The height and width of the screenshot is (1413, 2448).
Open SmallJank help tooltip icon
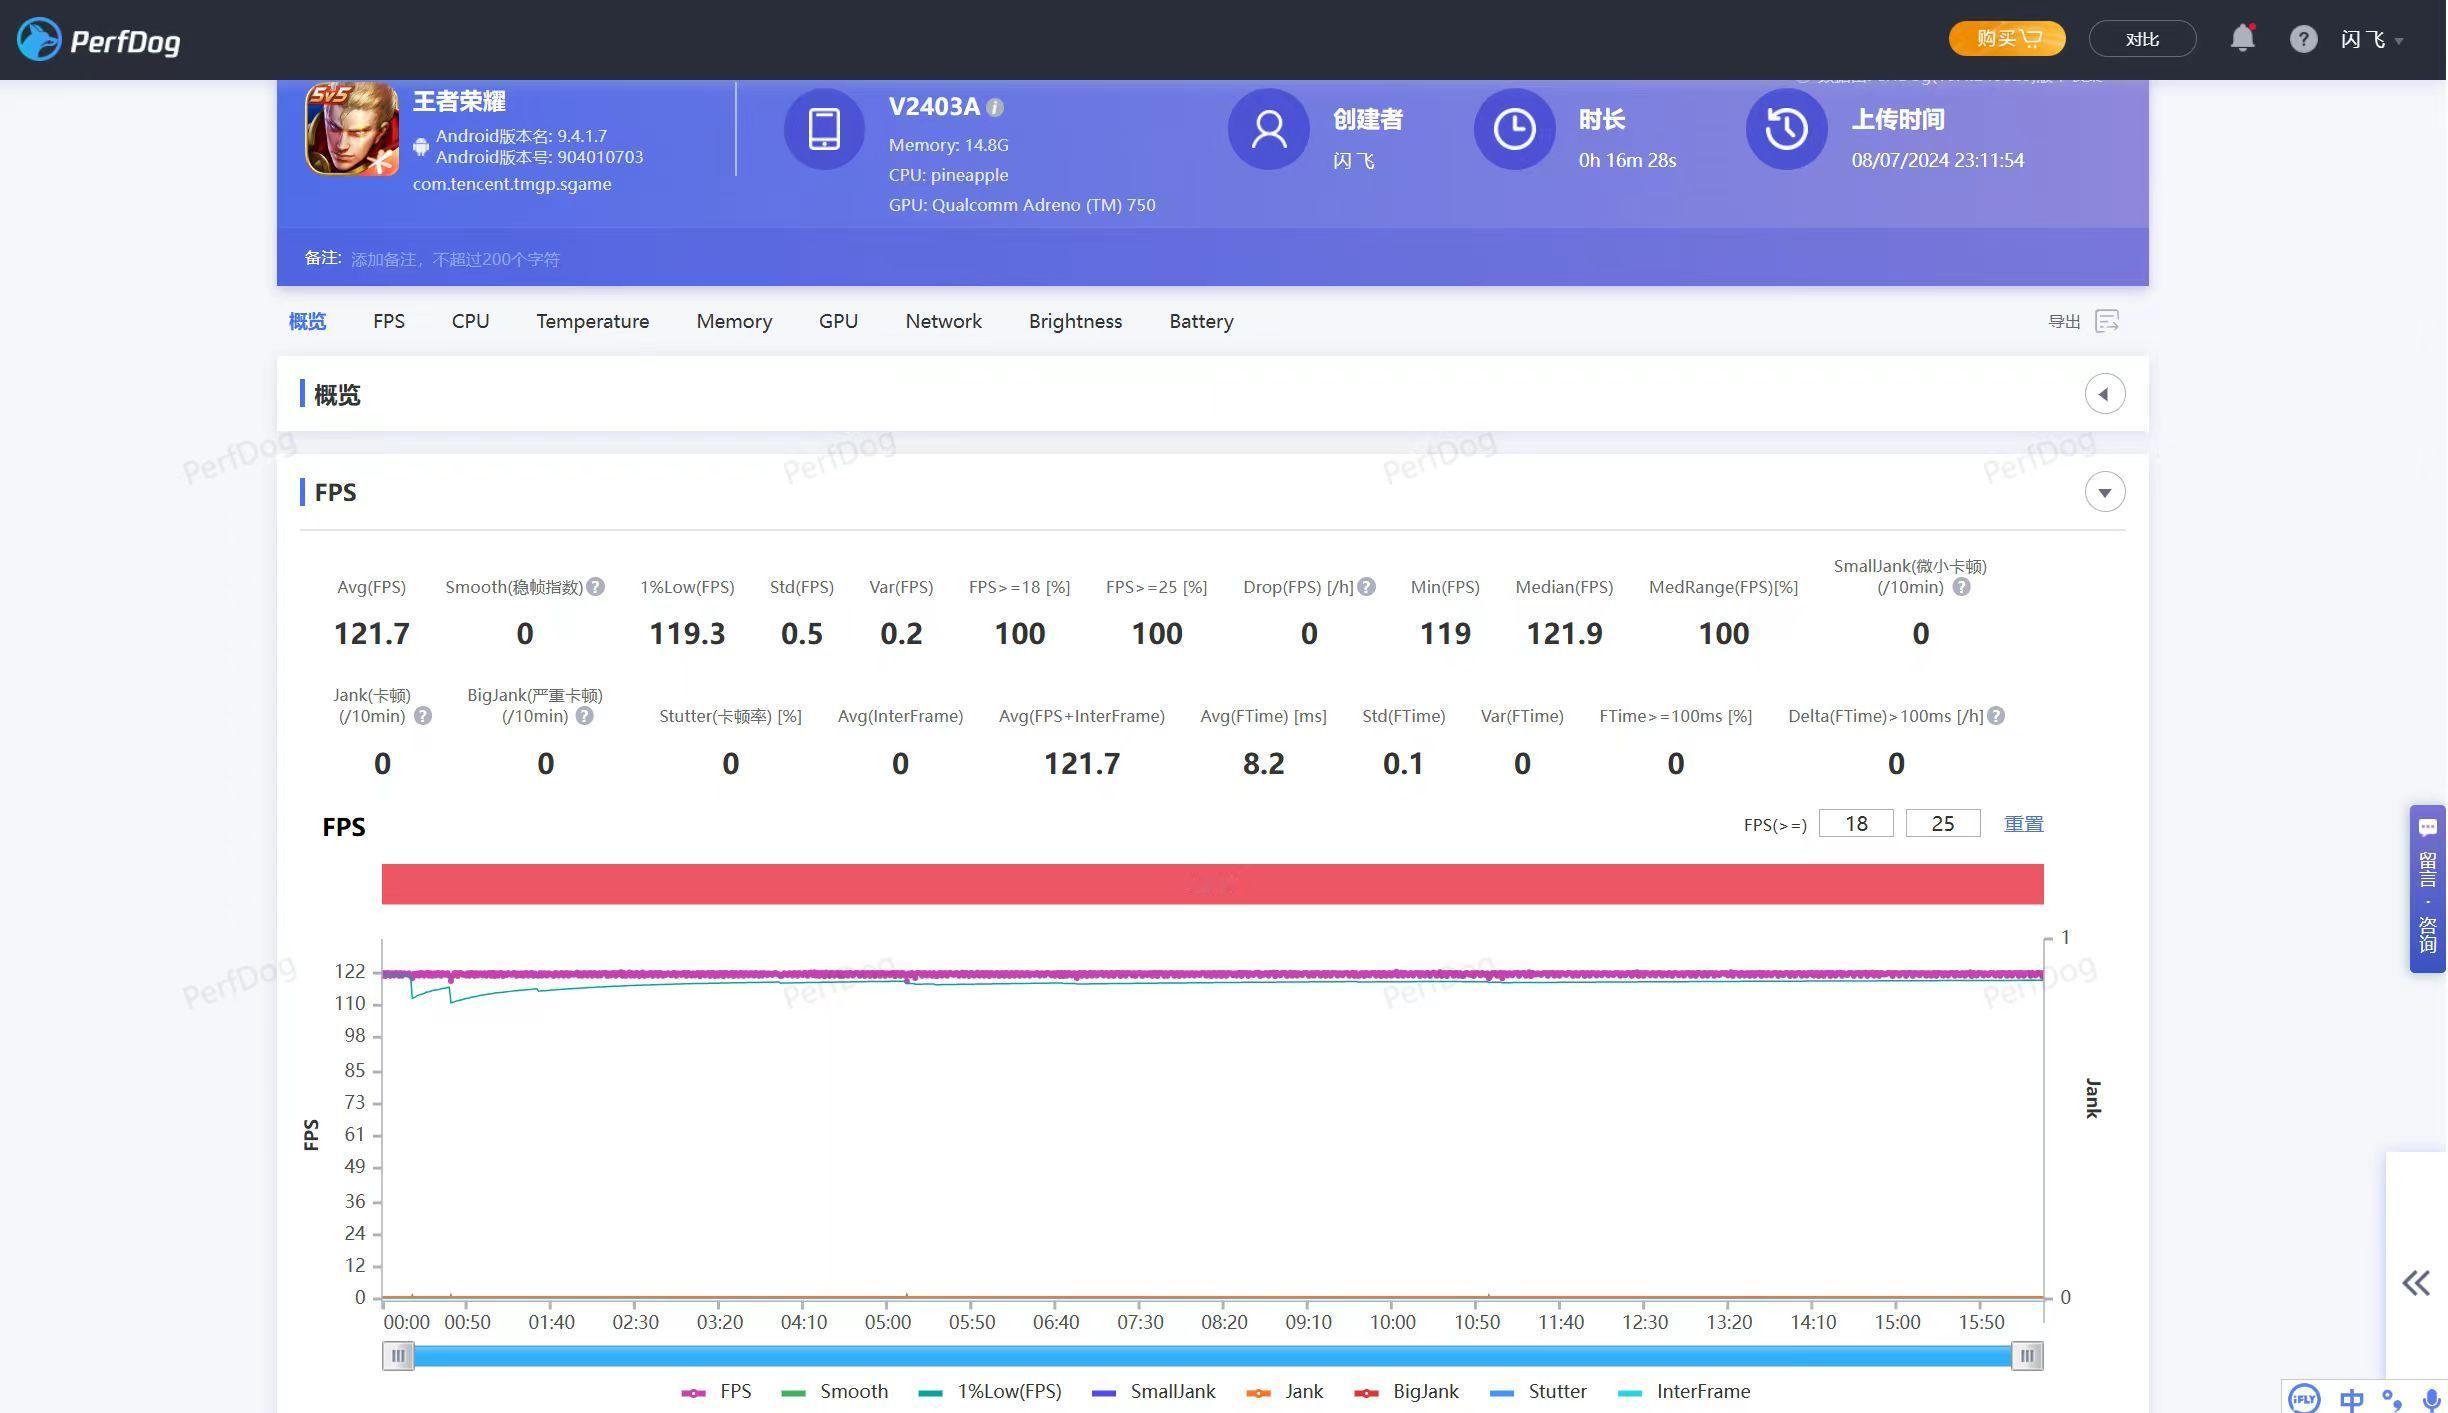(1961, 587)
